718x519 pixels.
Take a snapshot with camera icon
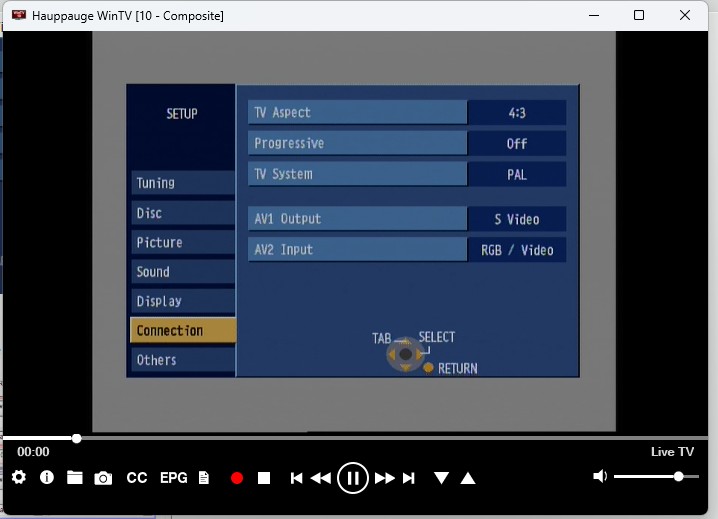103,478
